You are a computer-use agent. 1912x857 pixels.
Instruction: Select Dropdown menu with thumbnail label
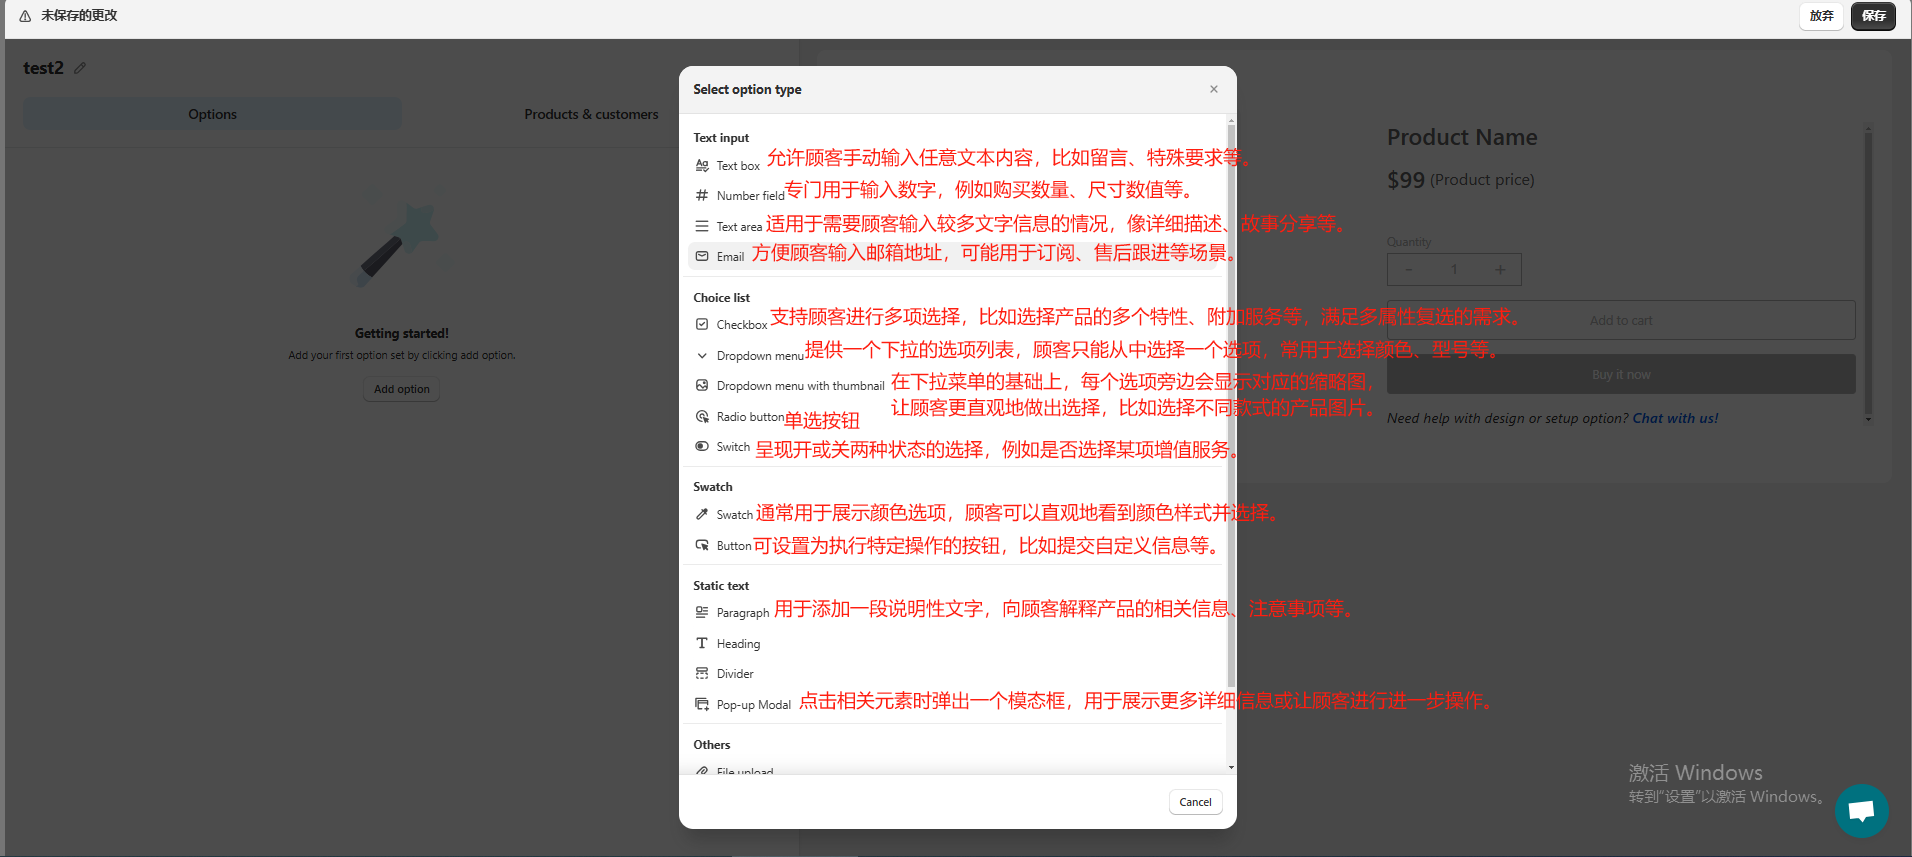800,386
